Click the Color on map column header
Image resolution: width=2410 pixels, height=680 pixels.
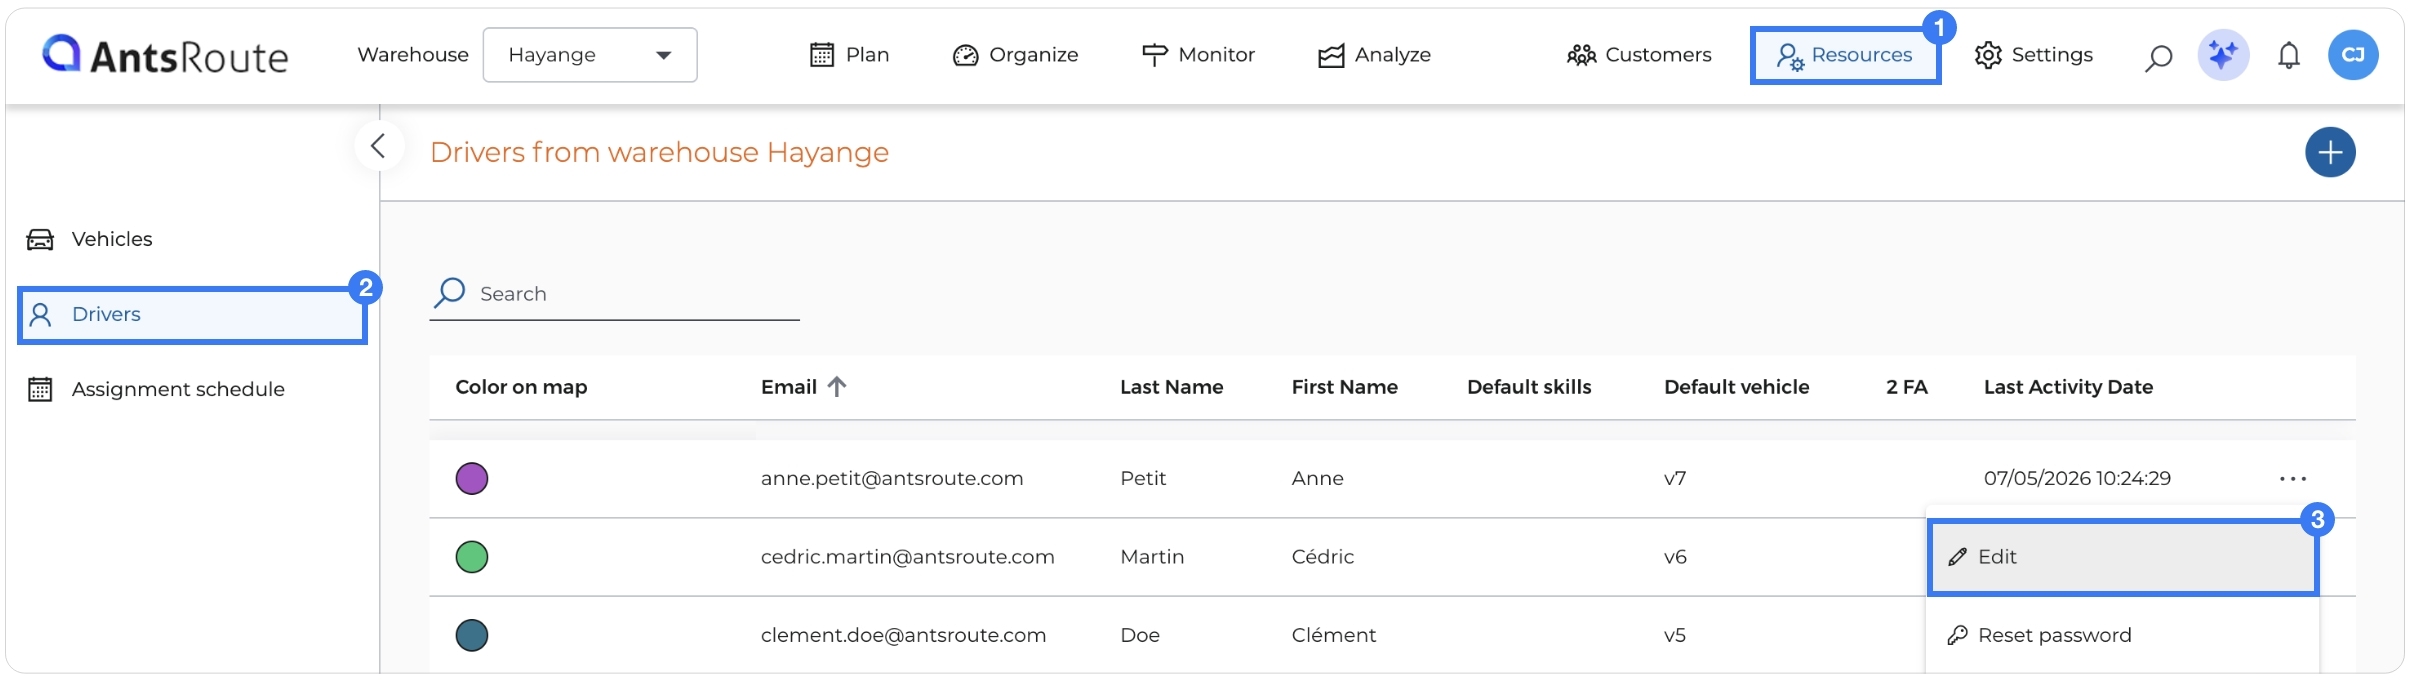[x=521, y=387]
